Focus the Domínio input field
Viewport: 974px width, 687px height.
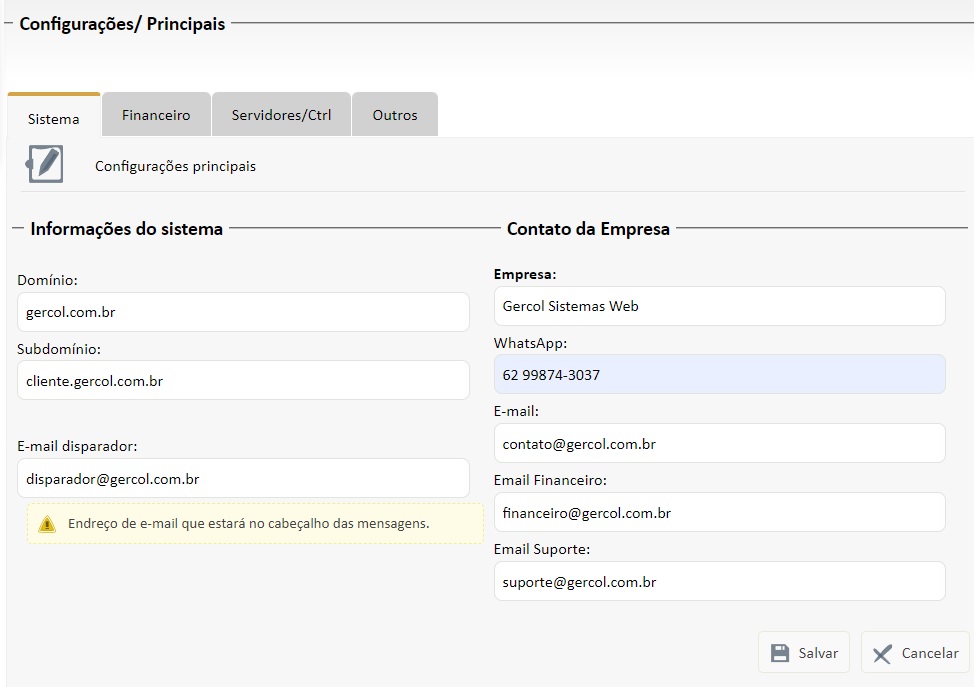(x=243, y=312)
